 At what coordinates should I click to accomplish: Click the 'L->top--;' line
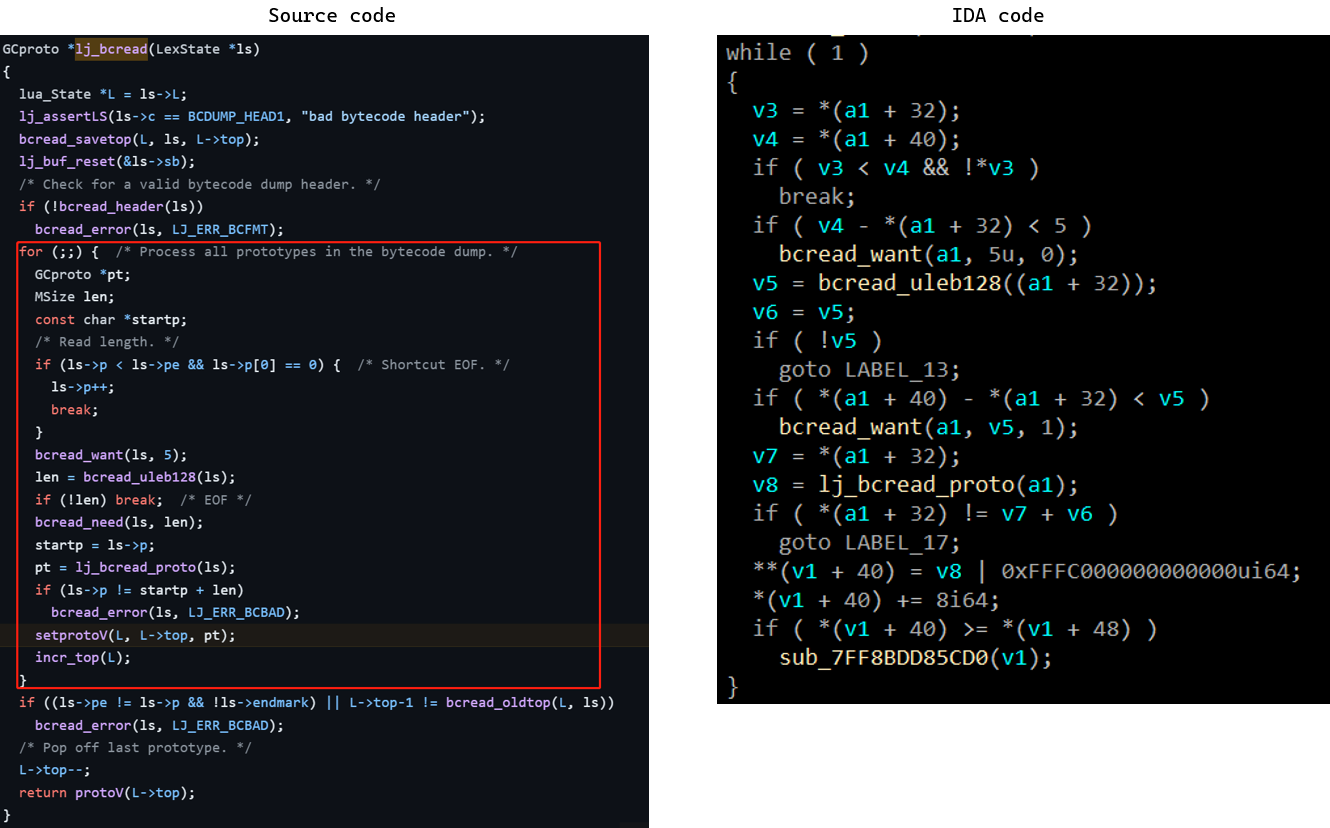[55, 770]
